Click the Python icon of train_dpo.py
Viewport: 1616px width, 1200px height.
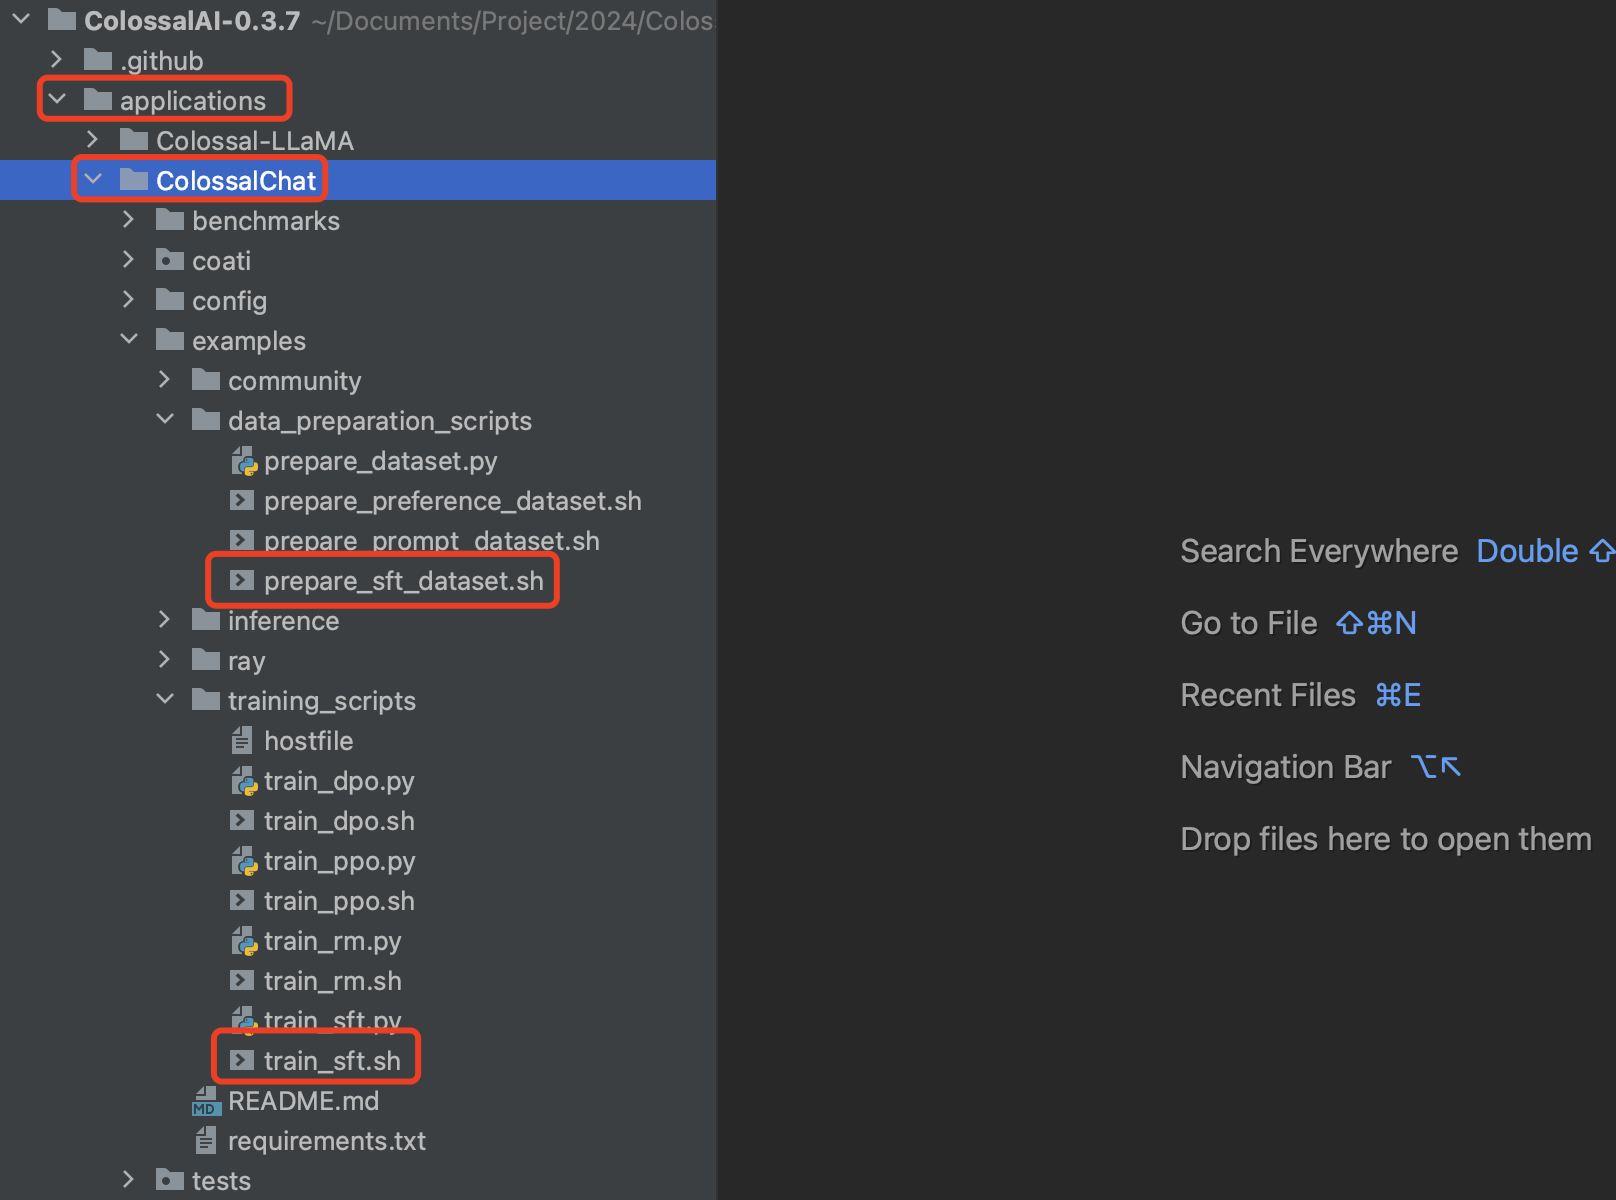tap(244, 780)
